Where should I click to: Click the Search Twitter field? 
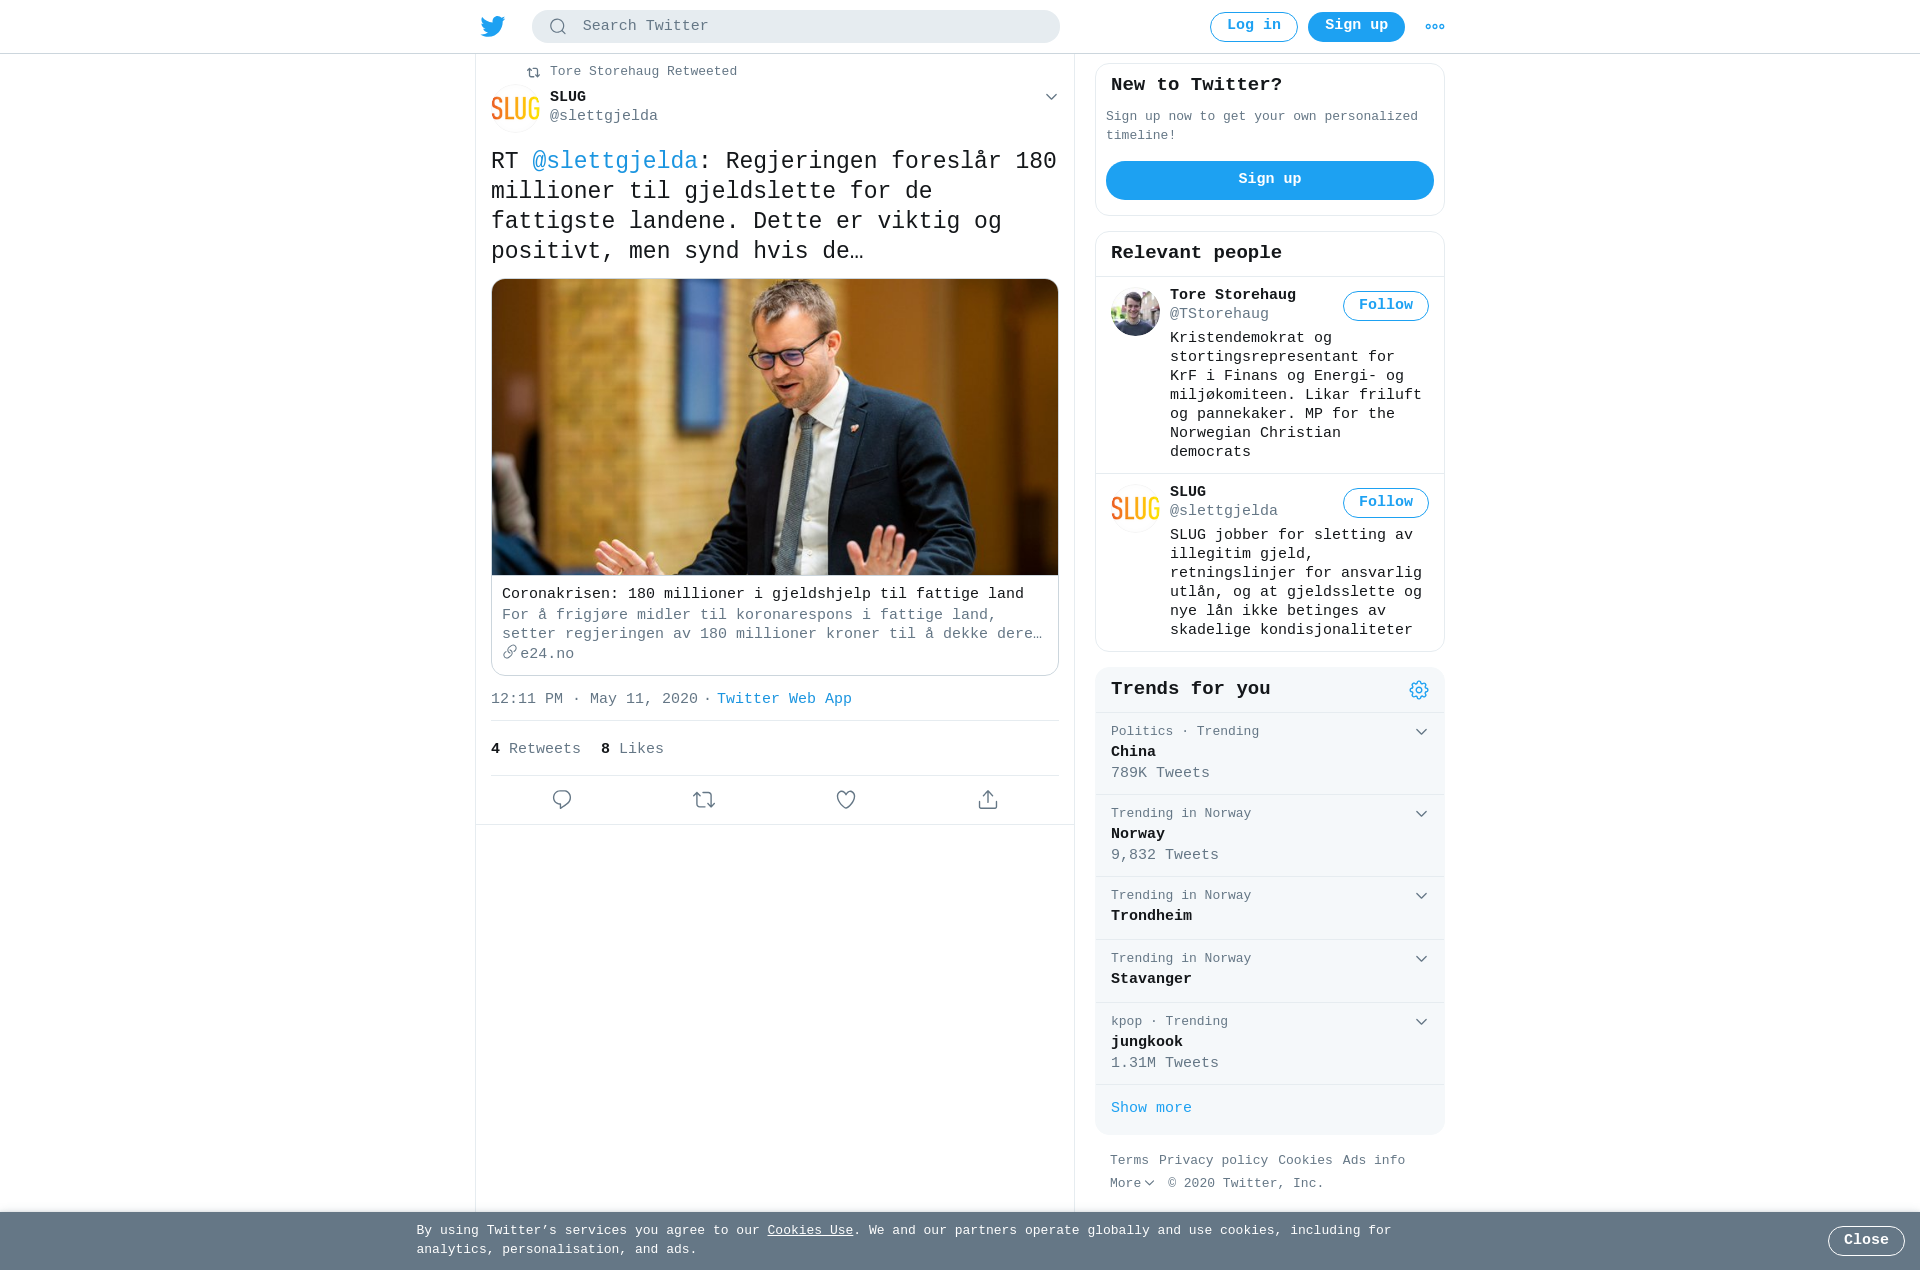(796, 27)
